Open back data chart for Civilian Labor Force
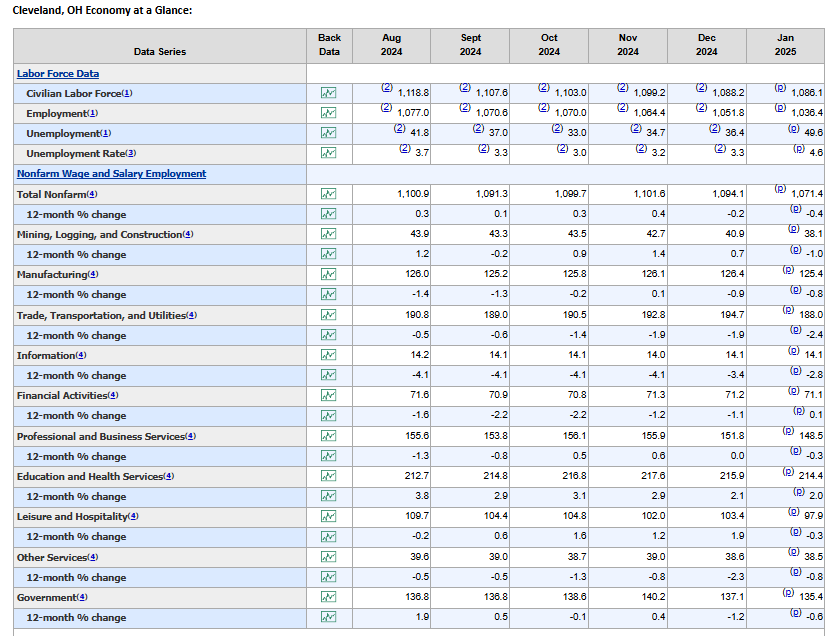 click(328, 93)
